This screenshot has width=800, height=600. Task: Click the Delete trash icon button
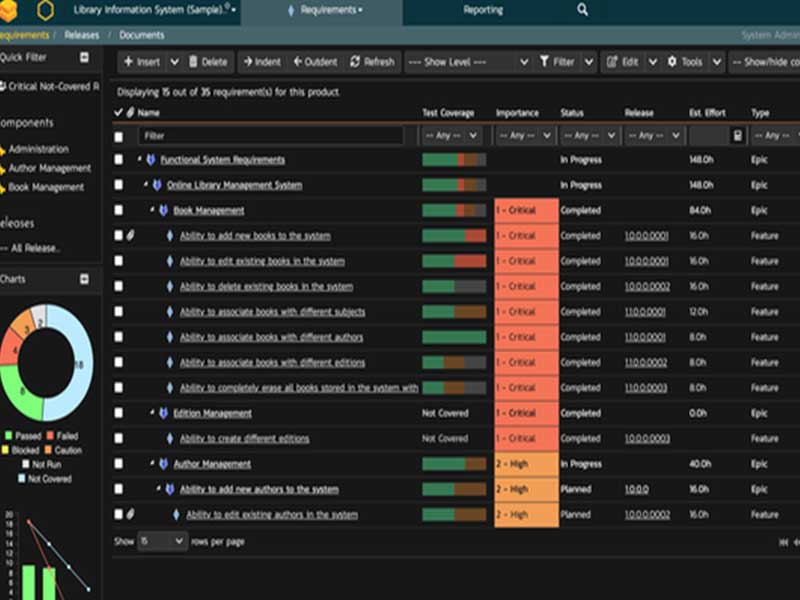pos(208,62)
